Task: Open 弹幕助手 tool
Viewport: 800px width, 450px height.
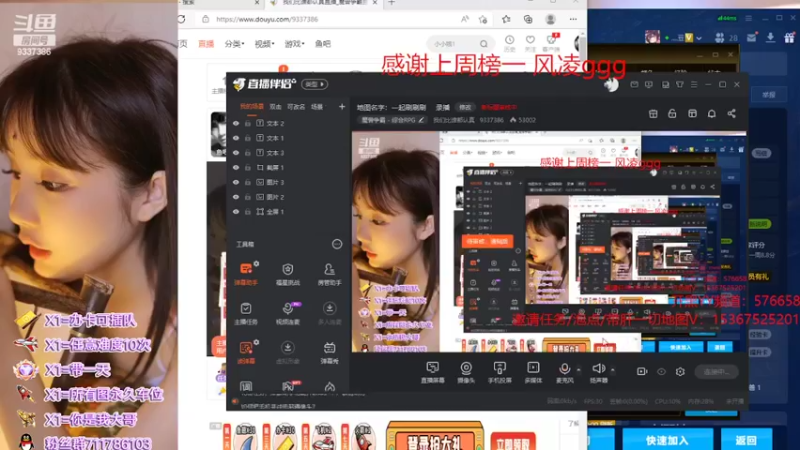Action: 246,273
